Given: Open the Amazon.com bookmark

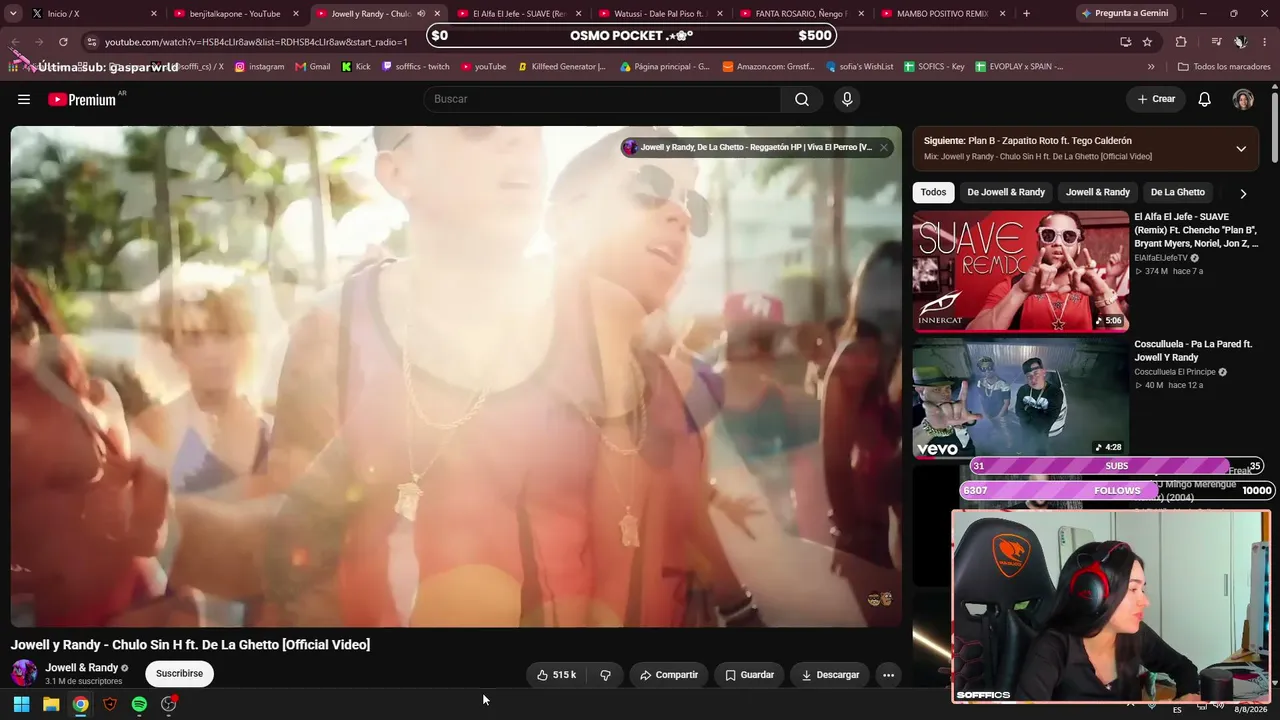Looking at the screenshot, I should click(768, 67).
